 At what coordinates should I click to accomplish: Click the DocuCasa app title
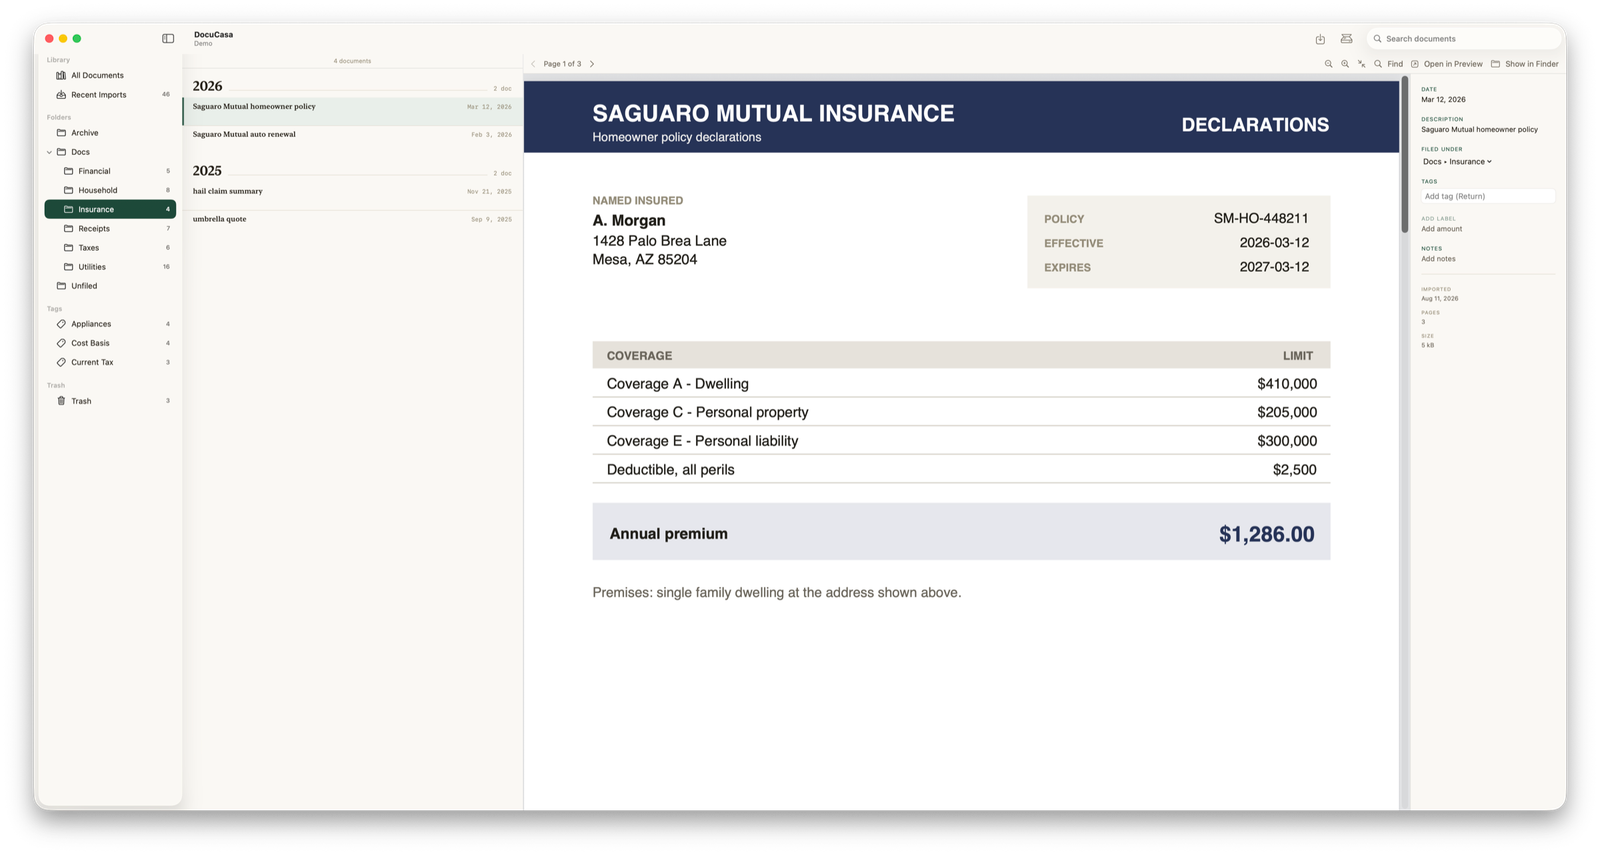click(213, 35)
